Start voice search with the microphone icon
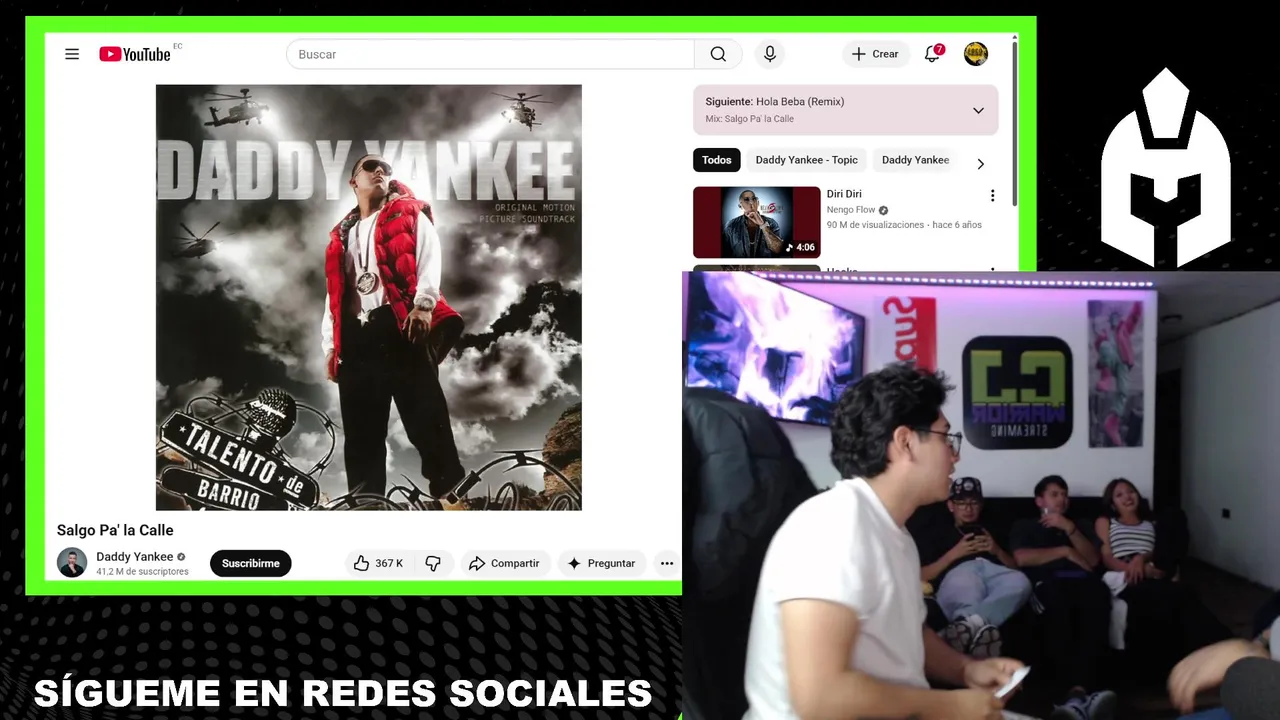 [x=770, y=54]
